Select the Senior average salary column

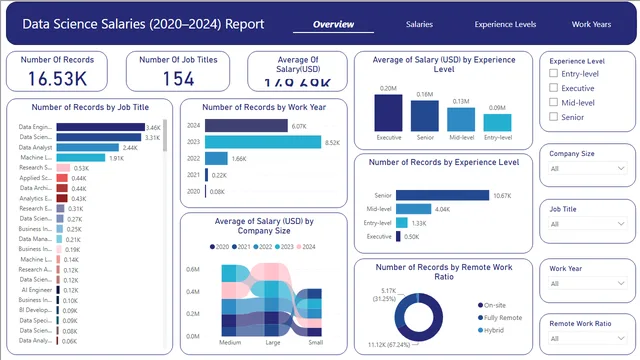pos(424,116)
